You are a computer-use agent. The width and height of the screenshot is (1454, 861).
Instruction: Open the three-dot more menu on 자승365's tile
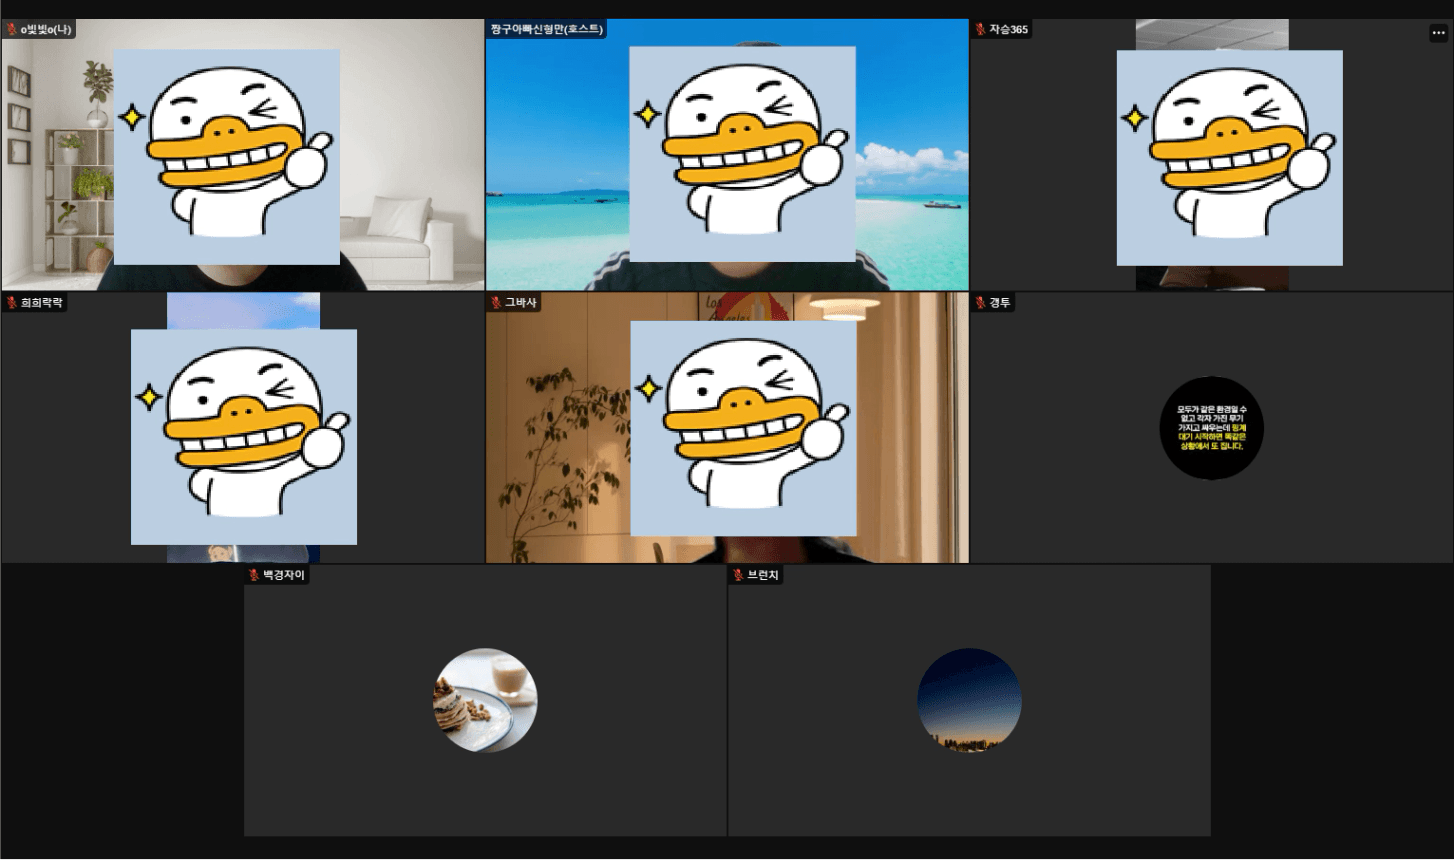(1438, 33)
